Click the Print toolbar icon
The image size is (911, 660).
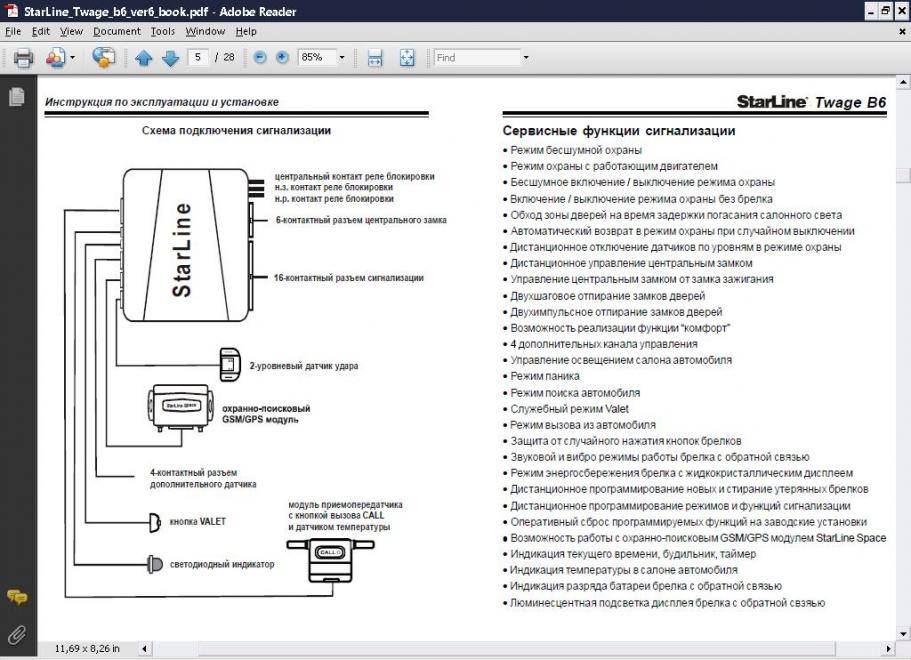23,58
